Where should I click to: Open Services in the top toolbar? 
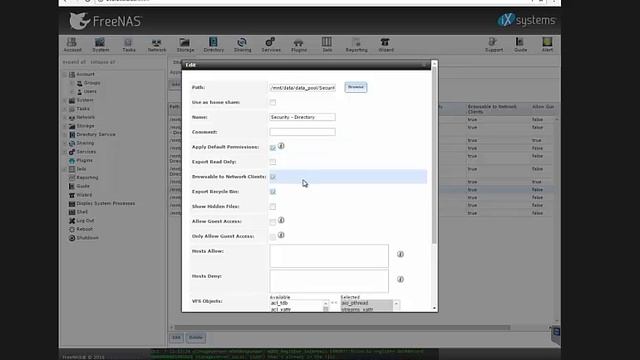pyautogui.click(x=271, y=44)
